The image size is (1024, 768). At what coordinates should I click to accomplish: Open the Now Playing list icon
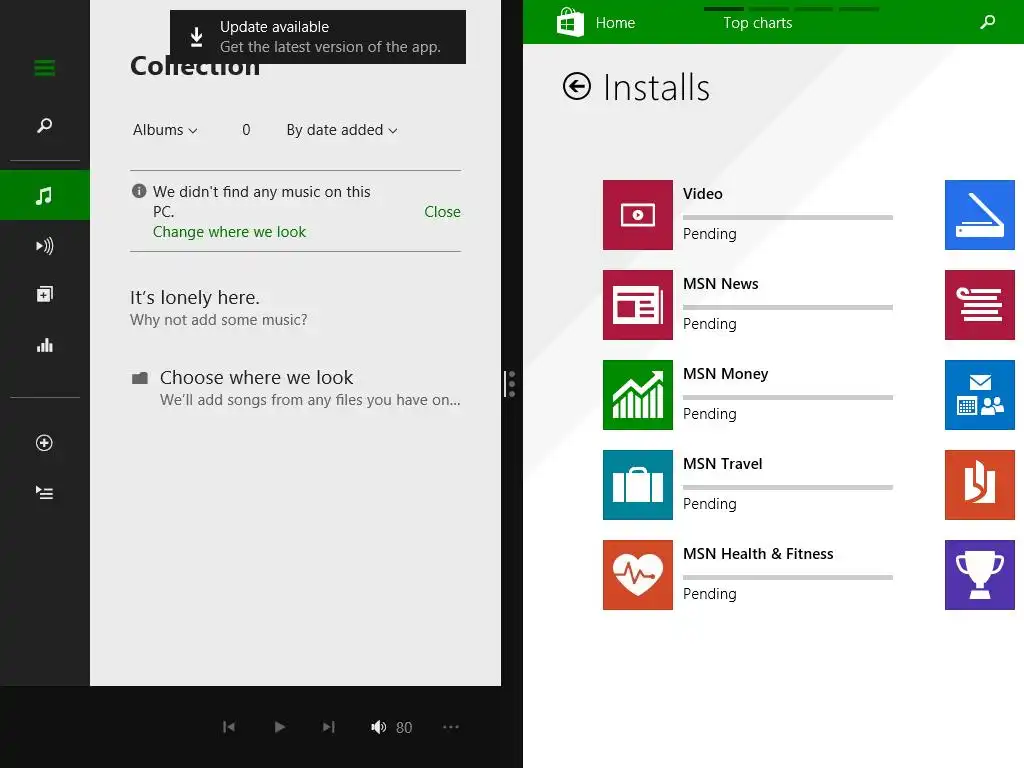pos(44,492)
